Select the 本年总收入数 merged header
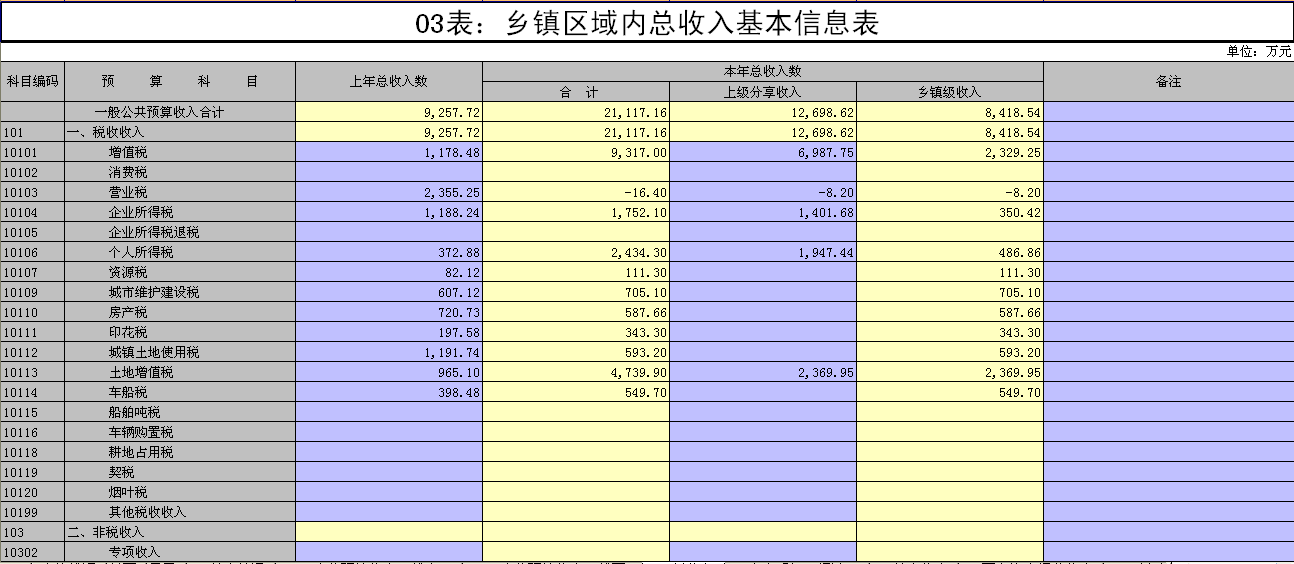Image resolution: width=1294 pixels, height=564 pixels. point(763,72)
